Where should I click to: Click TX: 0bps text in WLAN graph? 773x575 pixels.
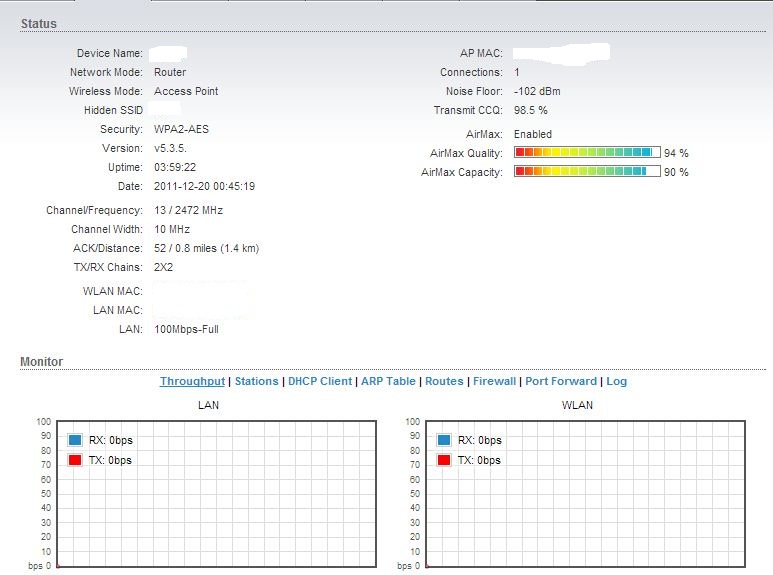tap(479, 460)
